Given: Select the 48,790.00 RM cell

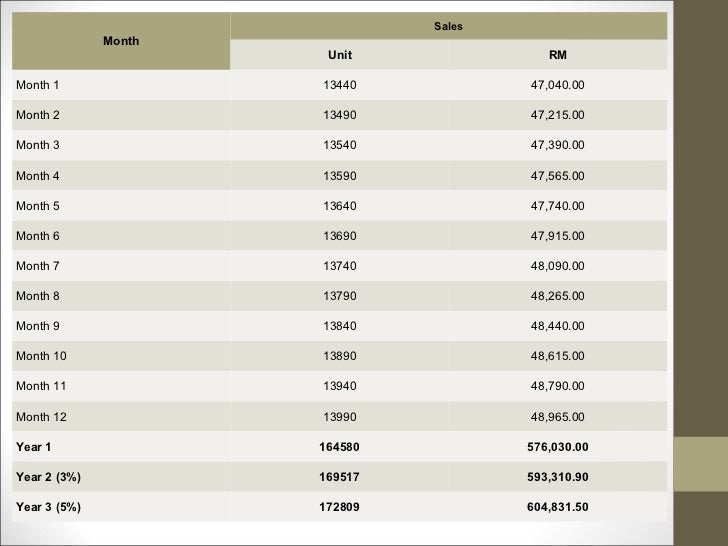Looking at the screenshot, I should point(557,386).
